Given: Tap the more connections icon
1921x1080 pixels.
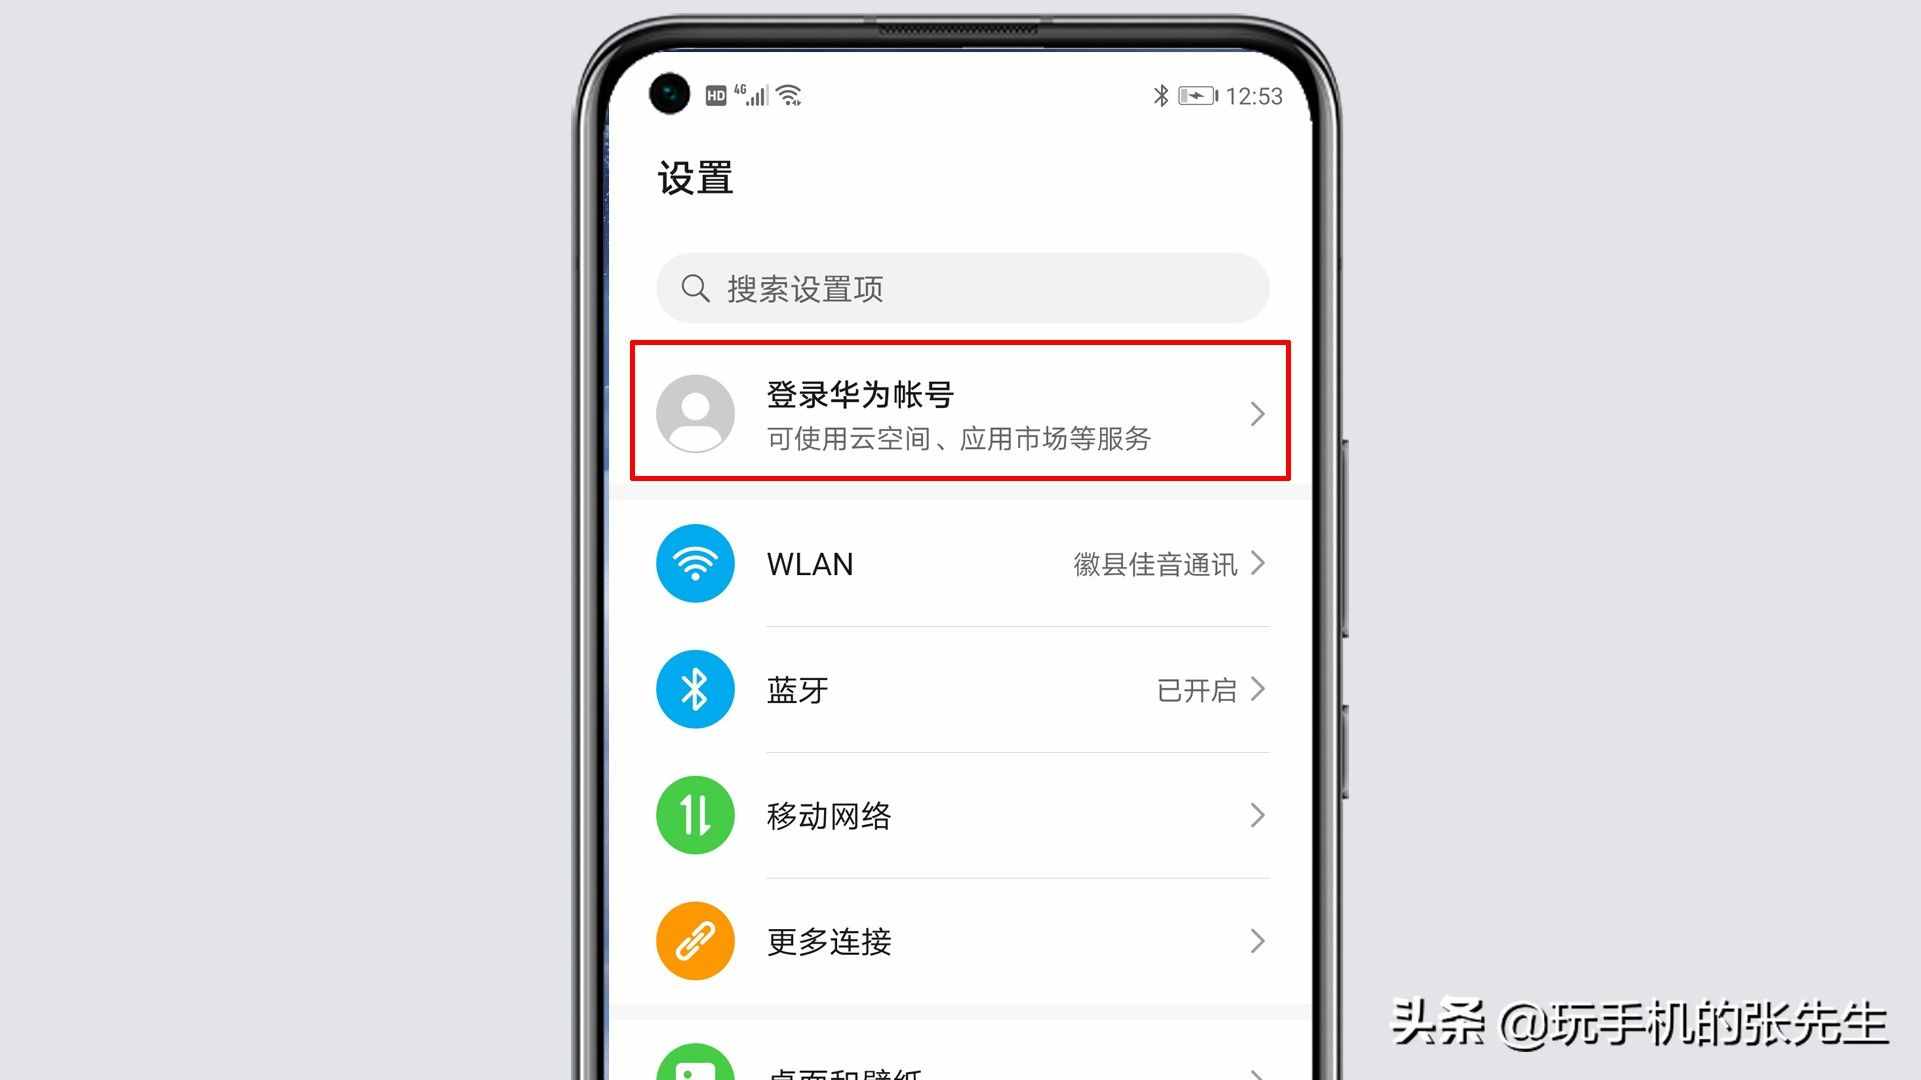Looking at the screenshot, I should click(x=693, y=940).
